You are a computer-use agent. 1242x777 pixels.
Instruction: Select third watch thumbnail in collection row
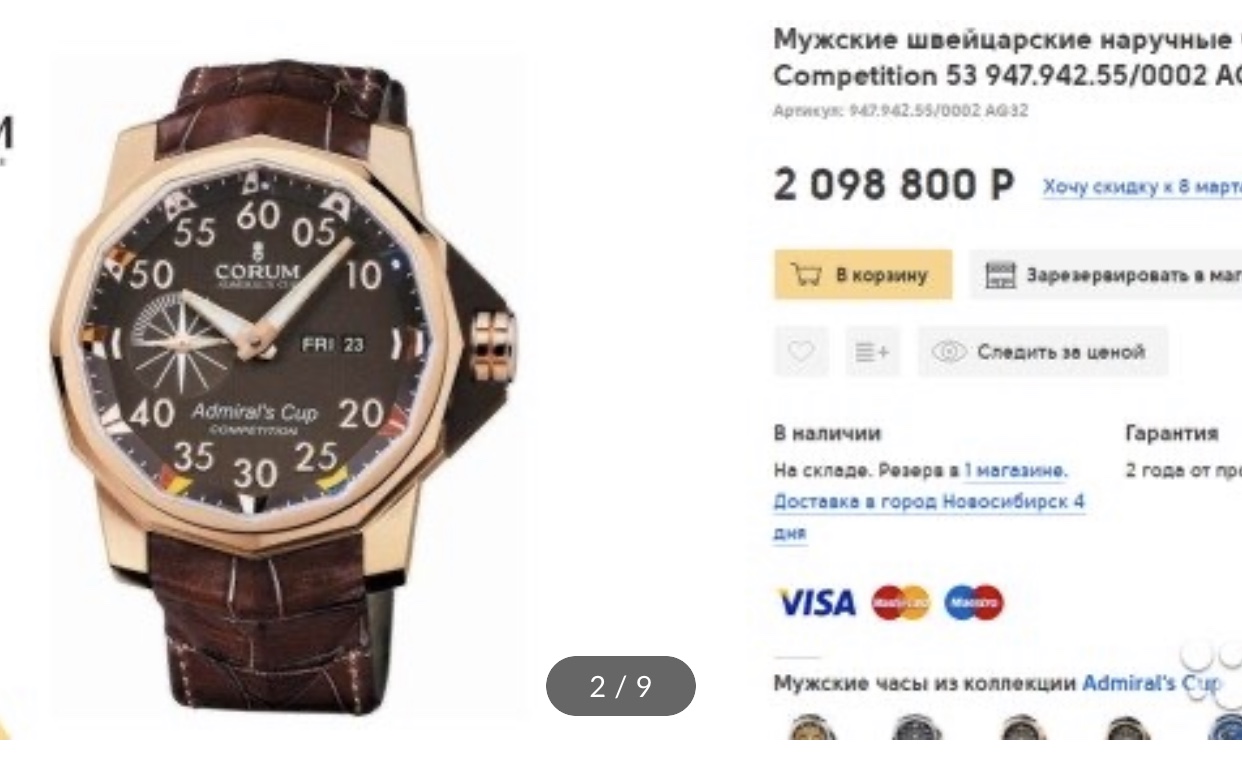1021,728
